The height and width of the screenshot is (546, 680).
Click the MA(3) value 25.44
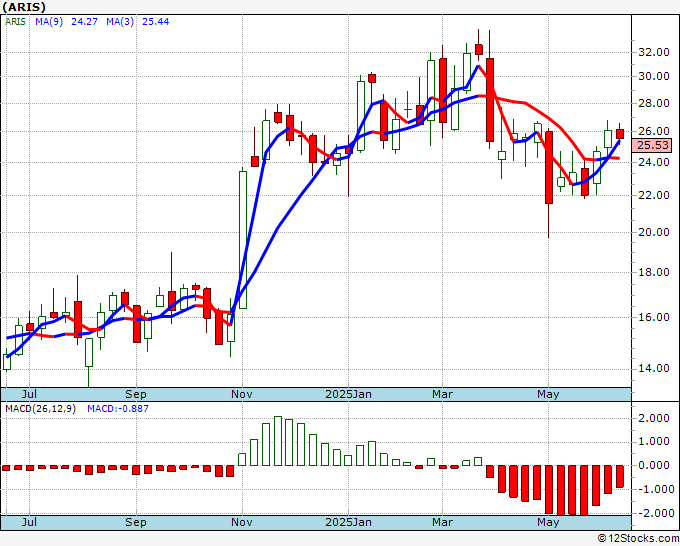[156, 22]
